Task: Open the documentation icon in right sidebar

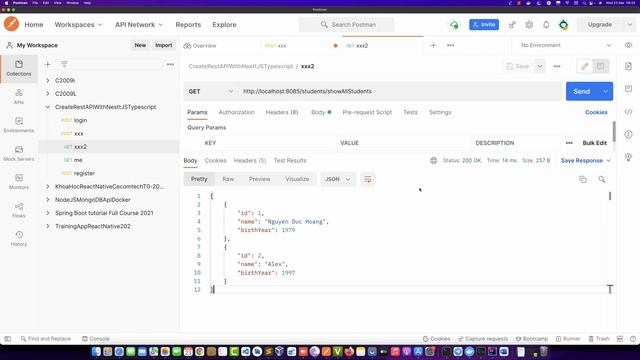Action: tap(628, 66)
